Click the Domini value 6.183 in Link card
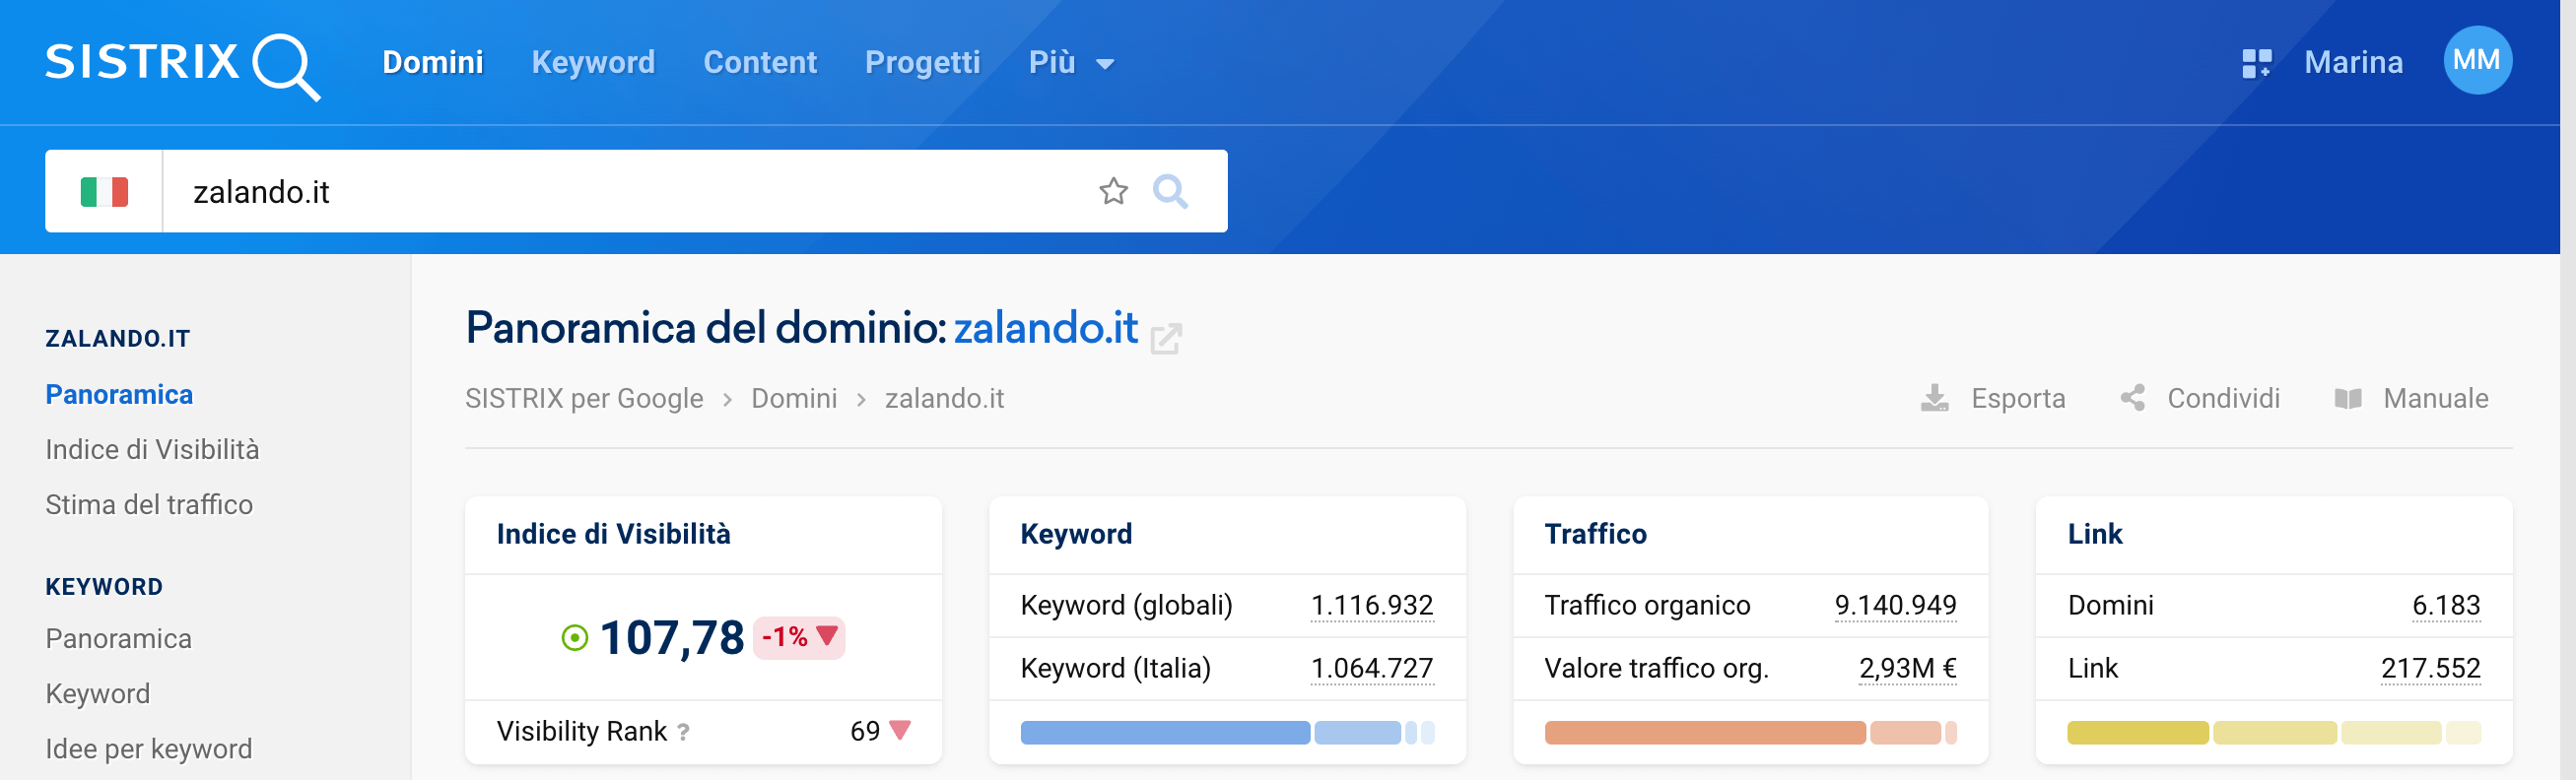Viewport: 2576px width, 780px height. (2446, 605)
